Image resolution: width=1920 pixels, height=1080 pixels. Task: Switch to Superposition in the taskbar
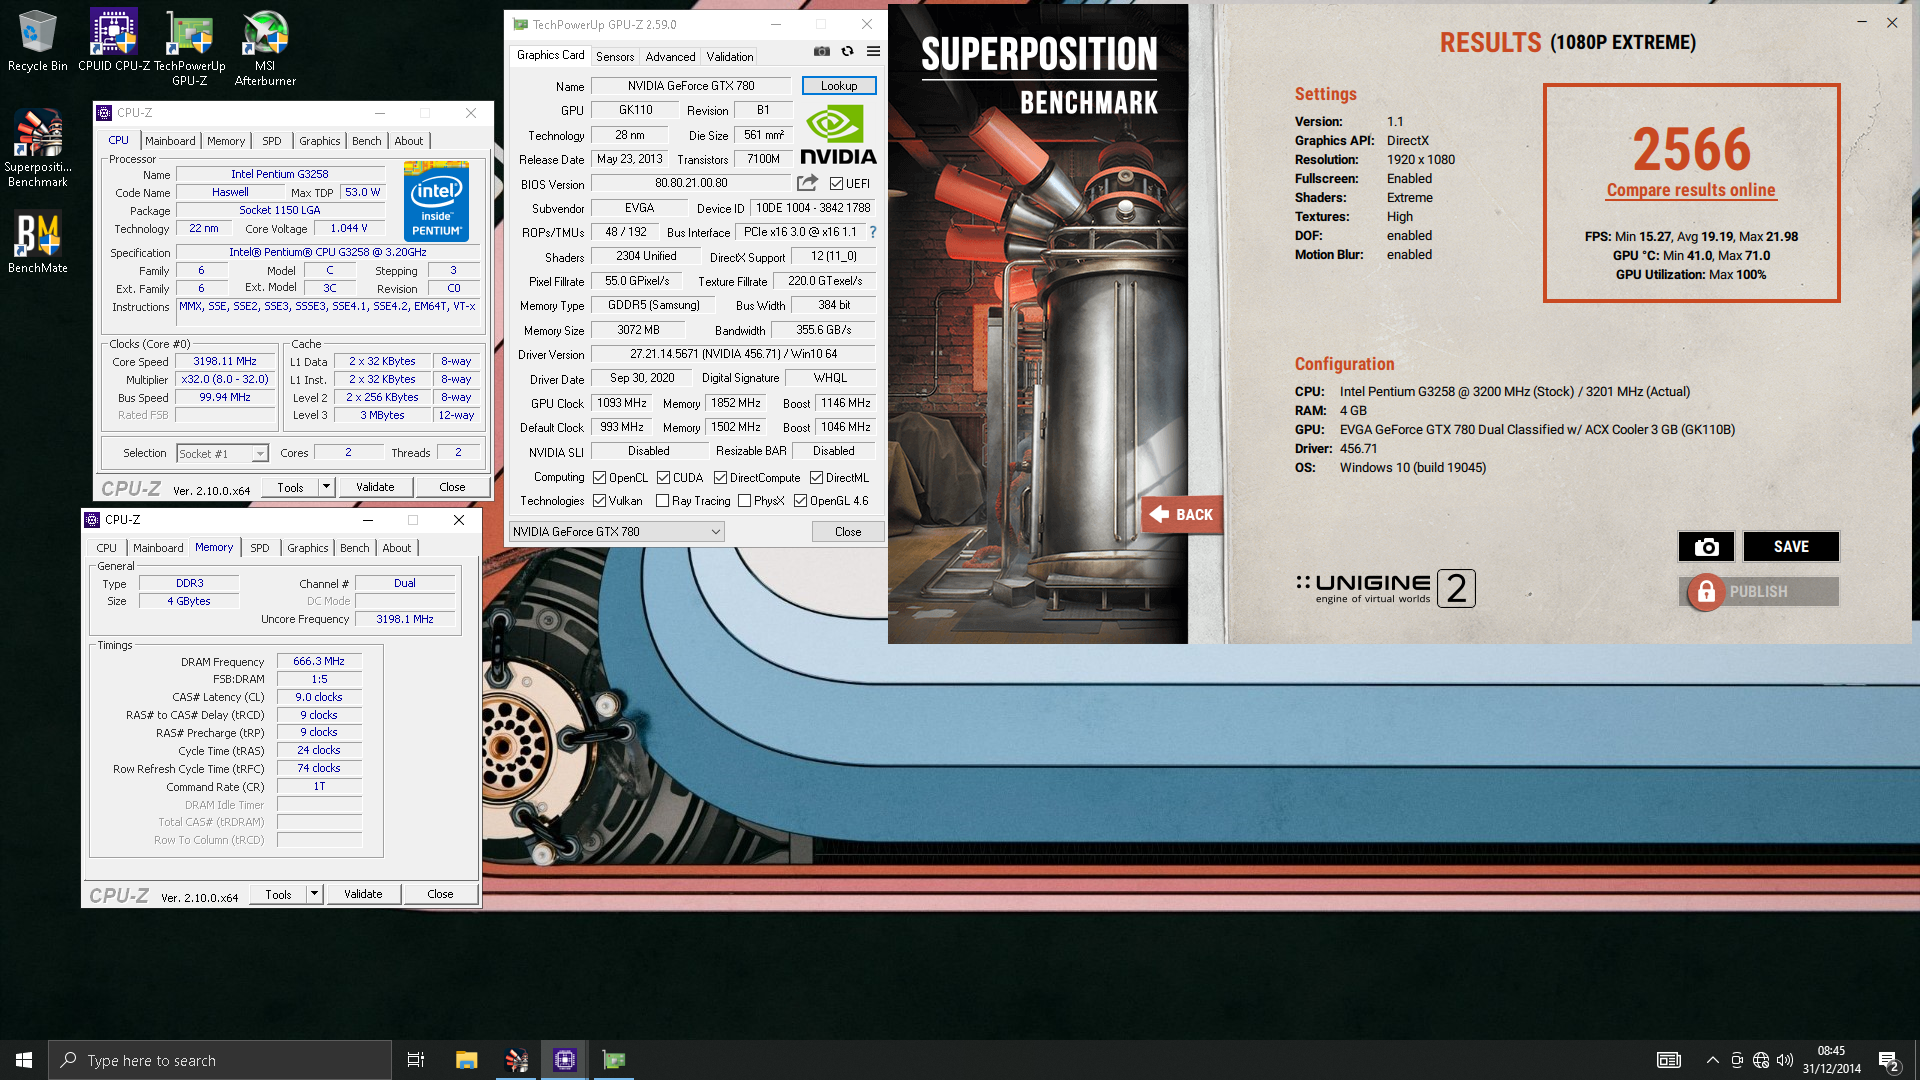pyautogui.click(x=516, y=1060)
